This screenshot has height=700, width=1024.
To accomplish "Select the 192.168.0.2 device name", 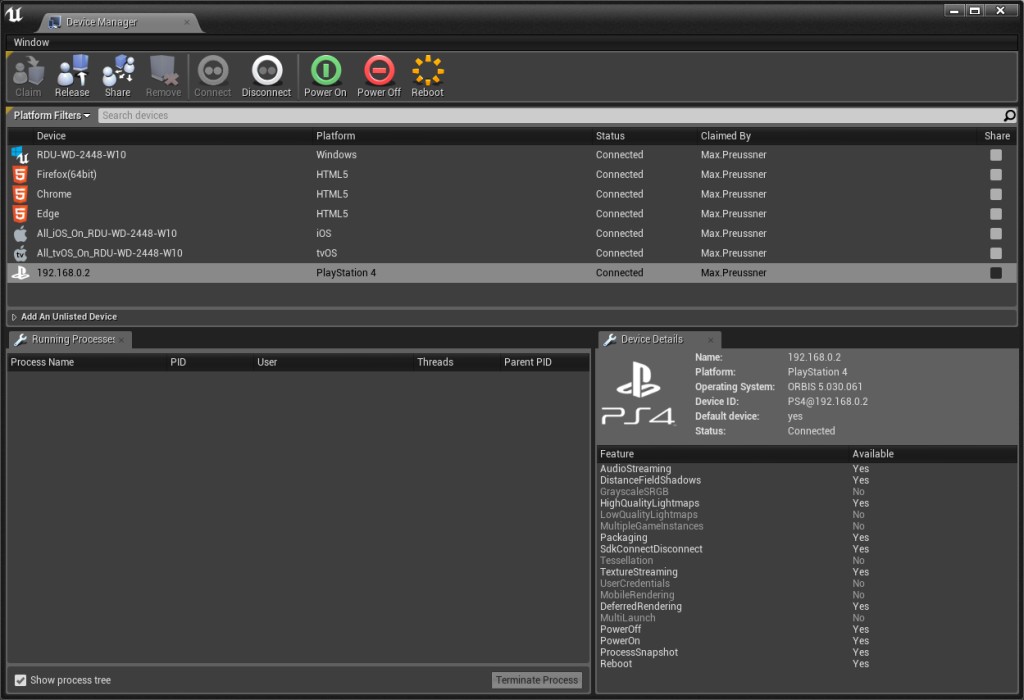I will click(63, 273).
